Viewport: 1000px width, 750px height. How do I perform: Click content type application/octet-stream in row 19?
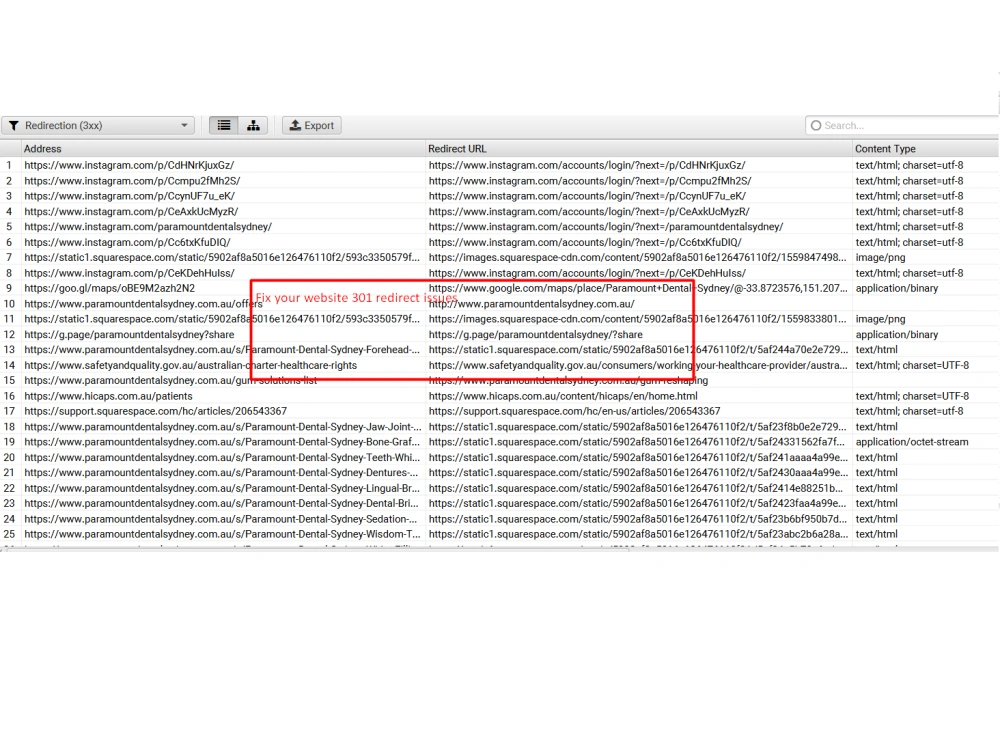point(912,442)
